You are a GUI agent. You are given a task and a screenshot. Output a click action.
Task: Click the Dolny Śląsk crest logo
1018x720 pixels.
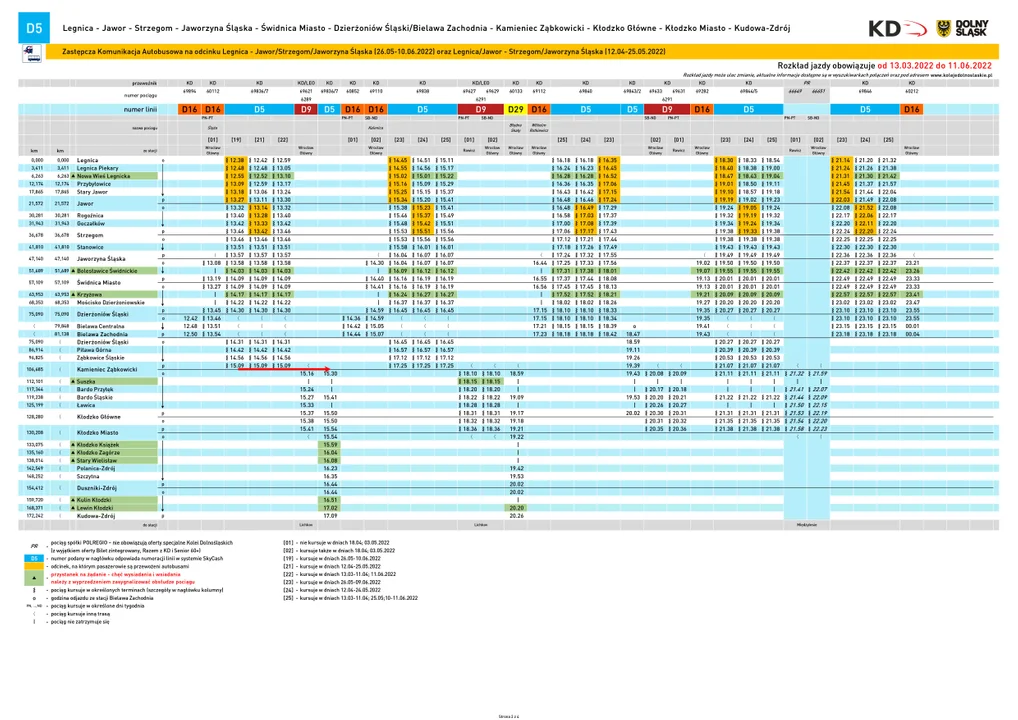coord(963,28)
